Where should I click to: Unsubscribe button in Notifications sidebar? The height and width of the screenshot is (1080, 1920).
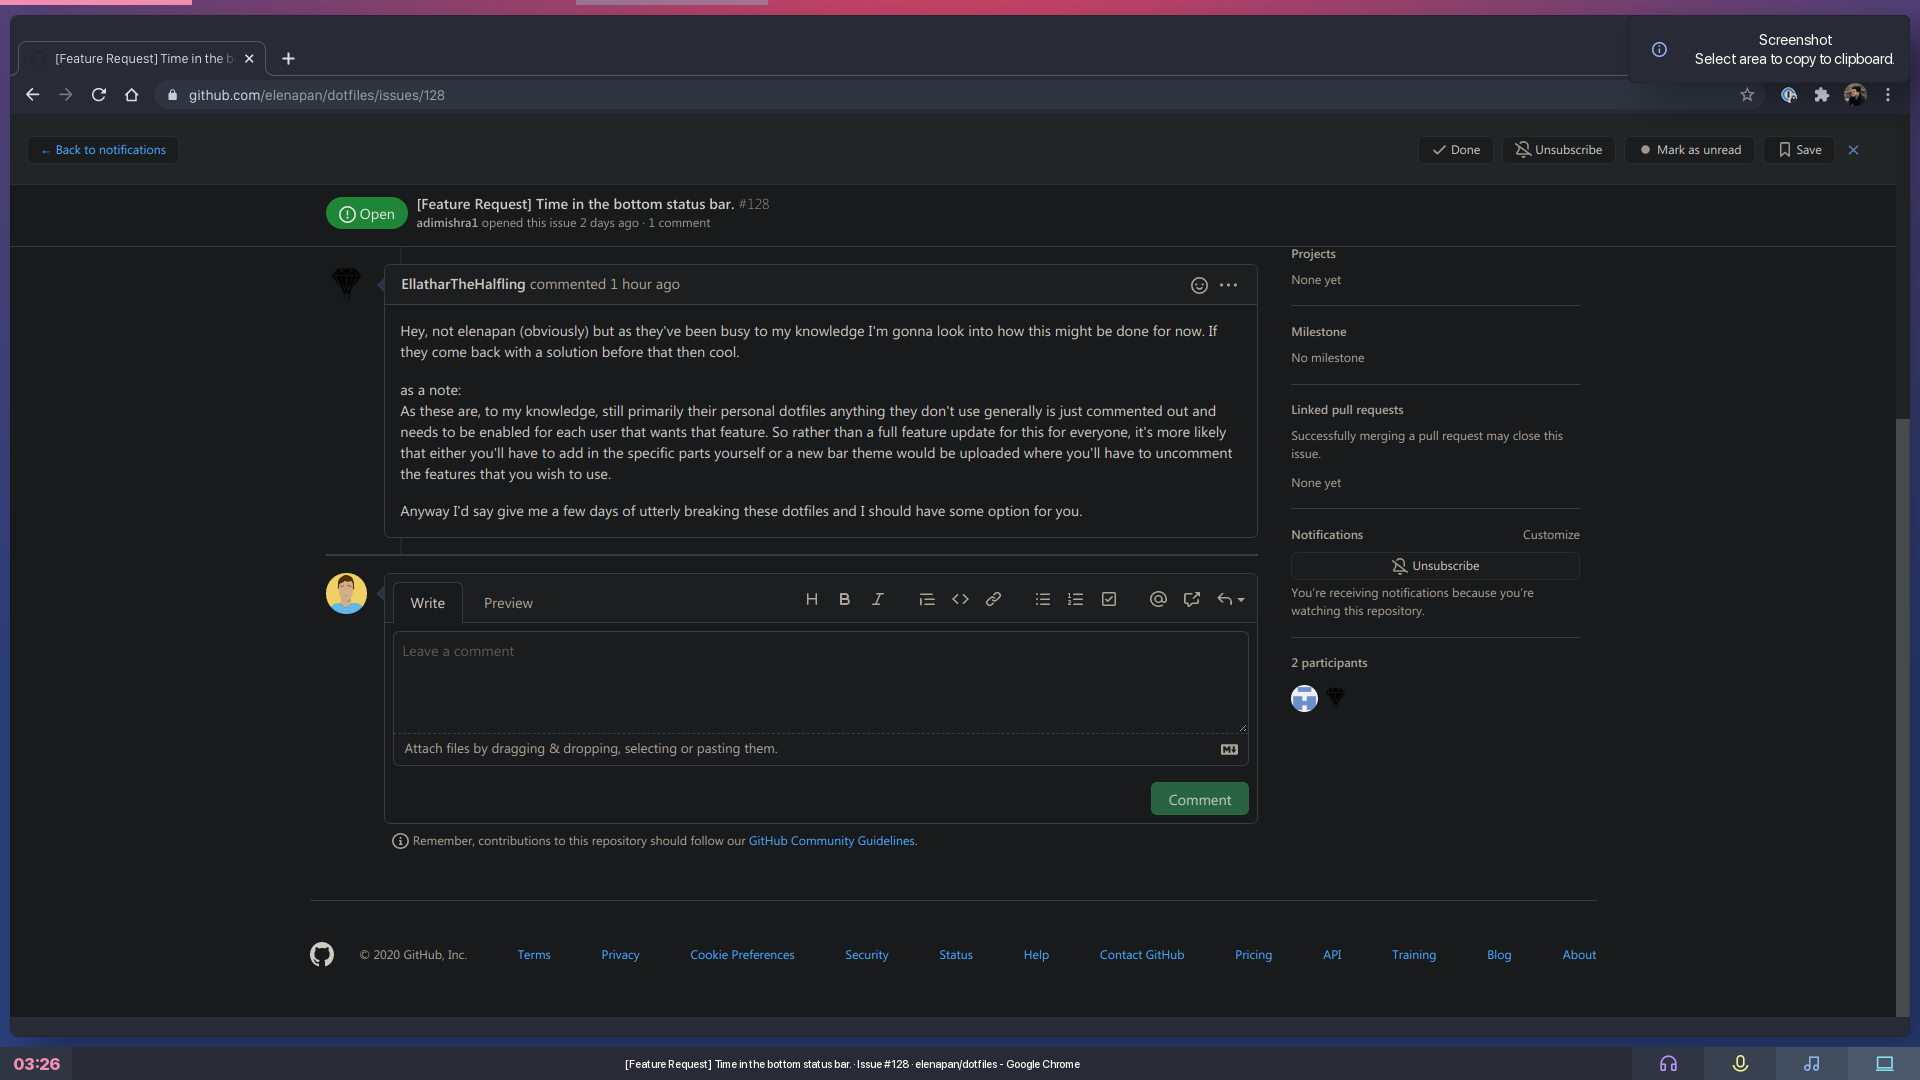pyautogui.click(x=1435, y=566)
